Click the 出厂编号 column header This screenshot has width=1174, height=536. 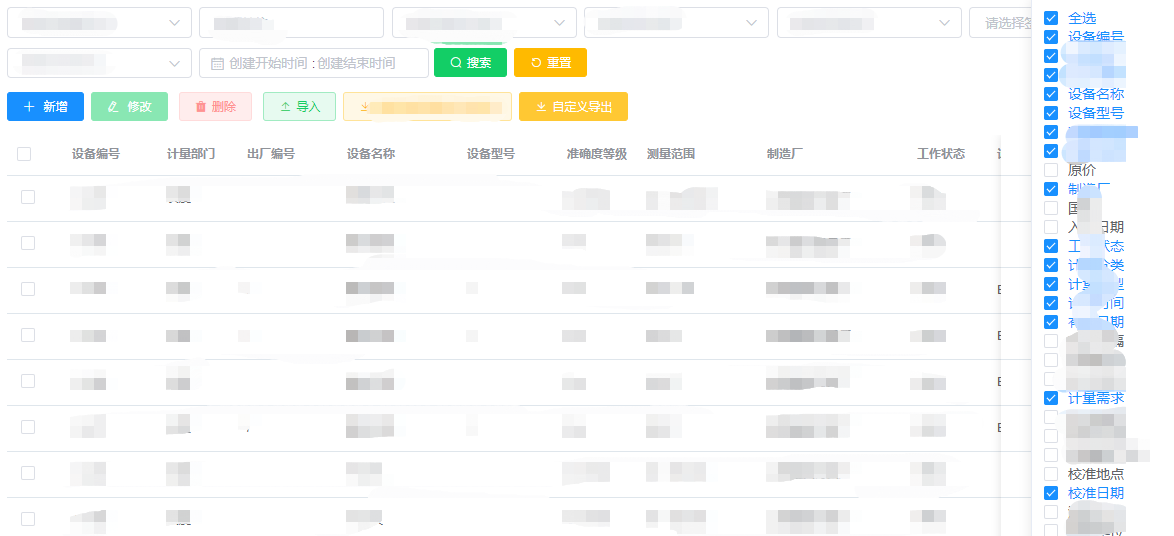[x=271, y=154]
